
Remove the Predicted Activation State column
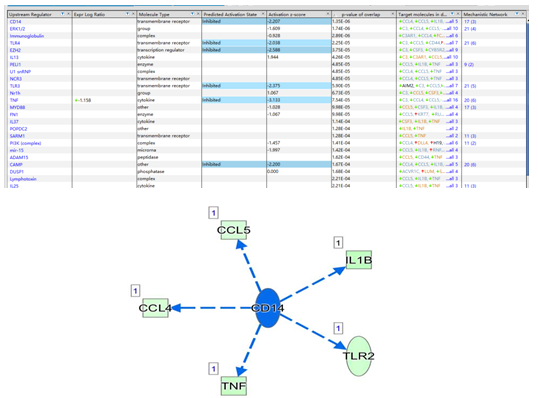click(263, 14)
